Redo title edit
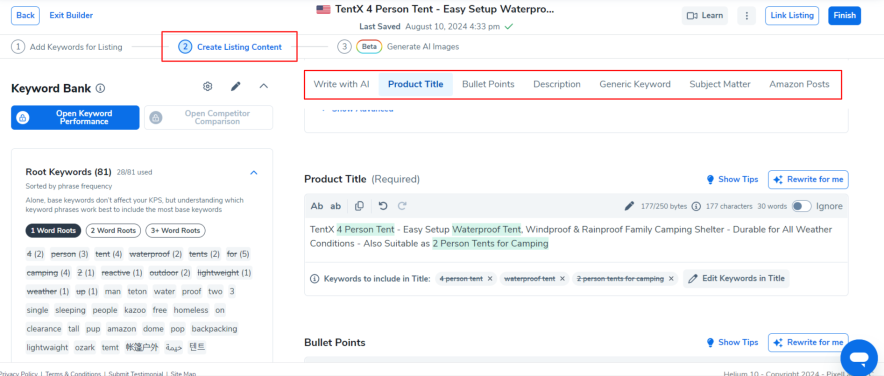Screen dimensions: 884x376 [402, 206]
